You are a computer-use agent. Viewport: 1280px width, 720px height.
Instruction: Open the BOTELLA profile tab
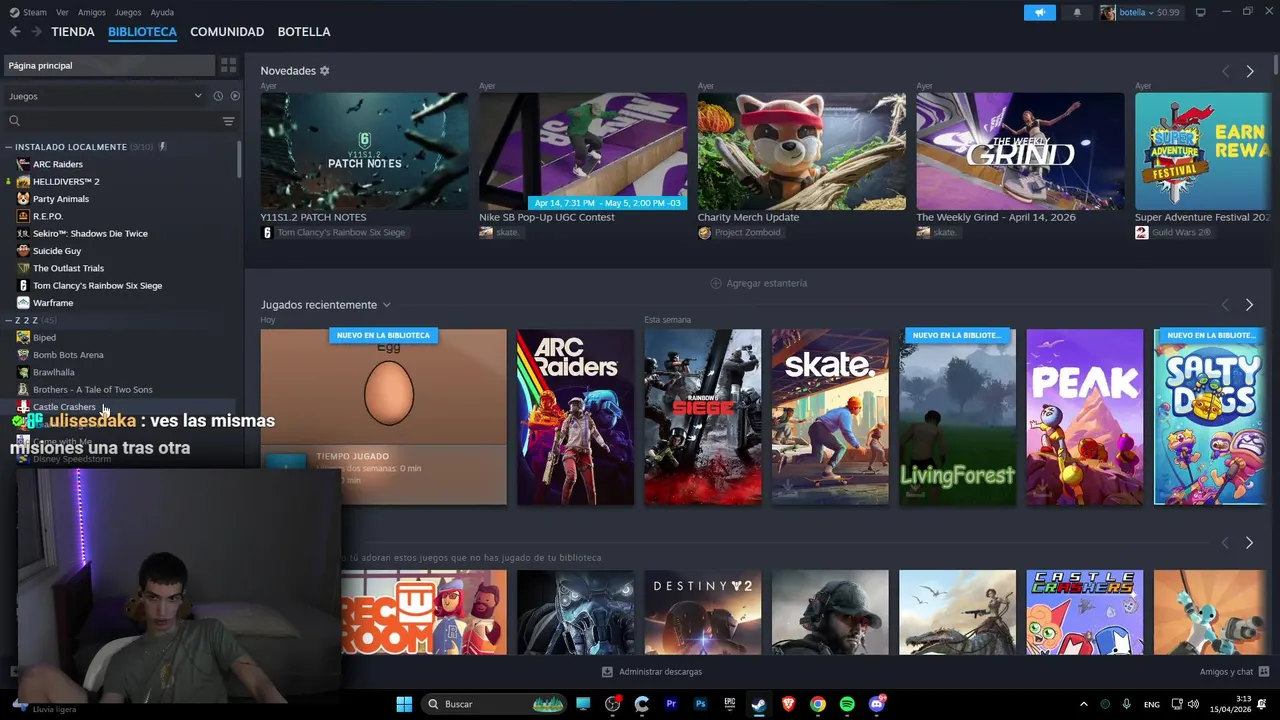click(x=304, y=32)
